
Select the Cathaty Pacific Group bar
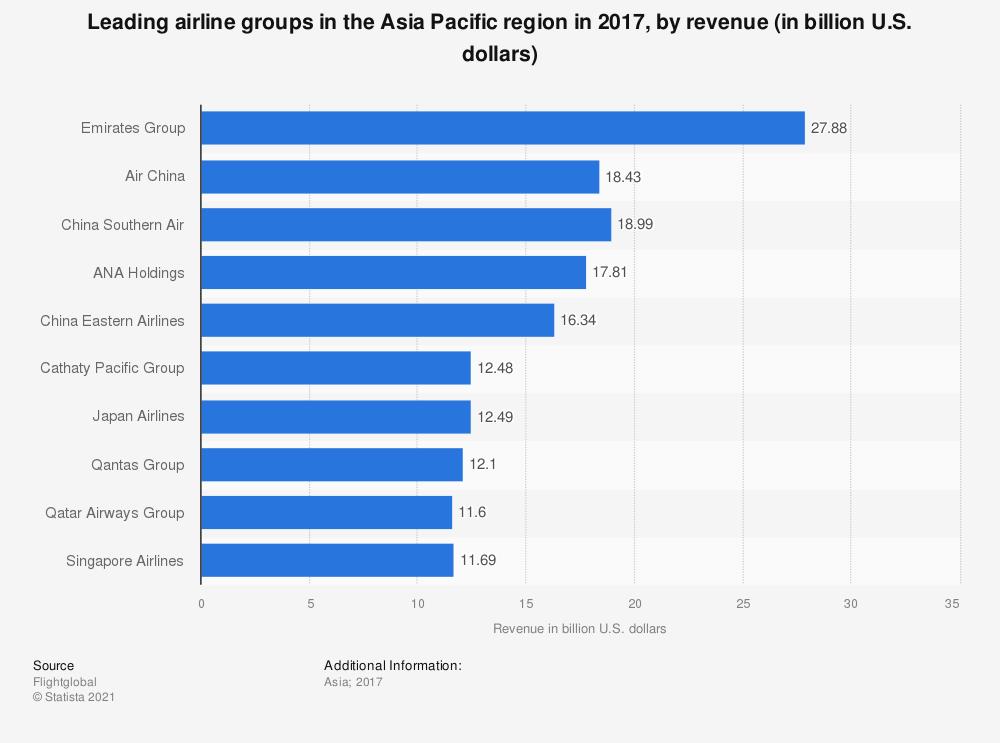coord(335,368)
